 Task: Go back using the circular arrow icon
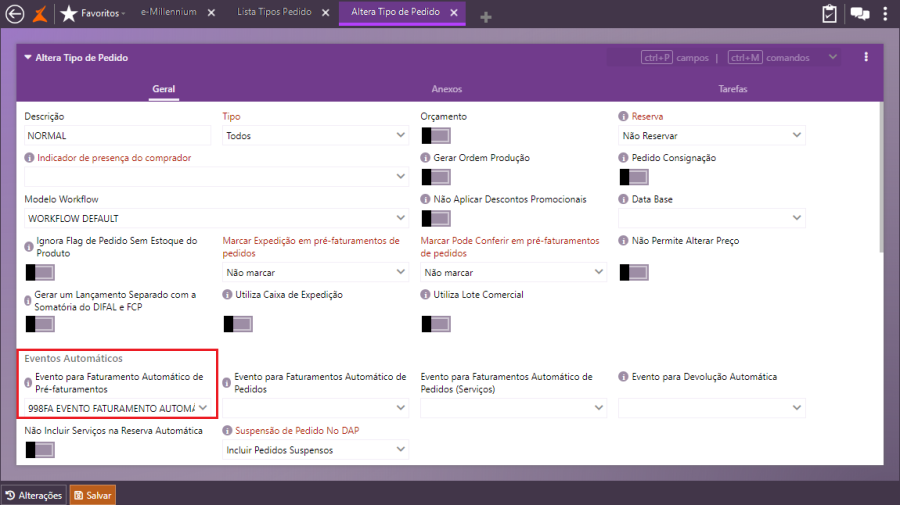click(15, 13)
